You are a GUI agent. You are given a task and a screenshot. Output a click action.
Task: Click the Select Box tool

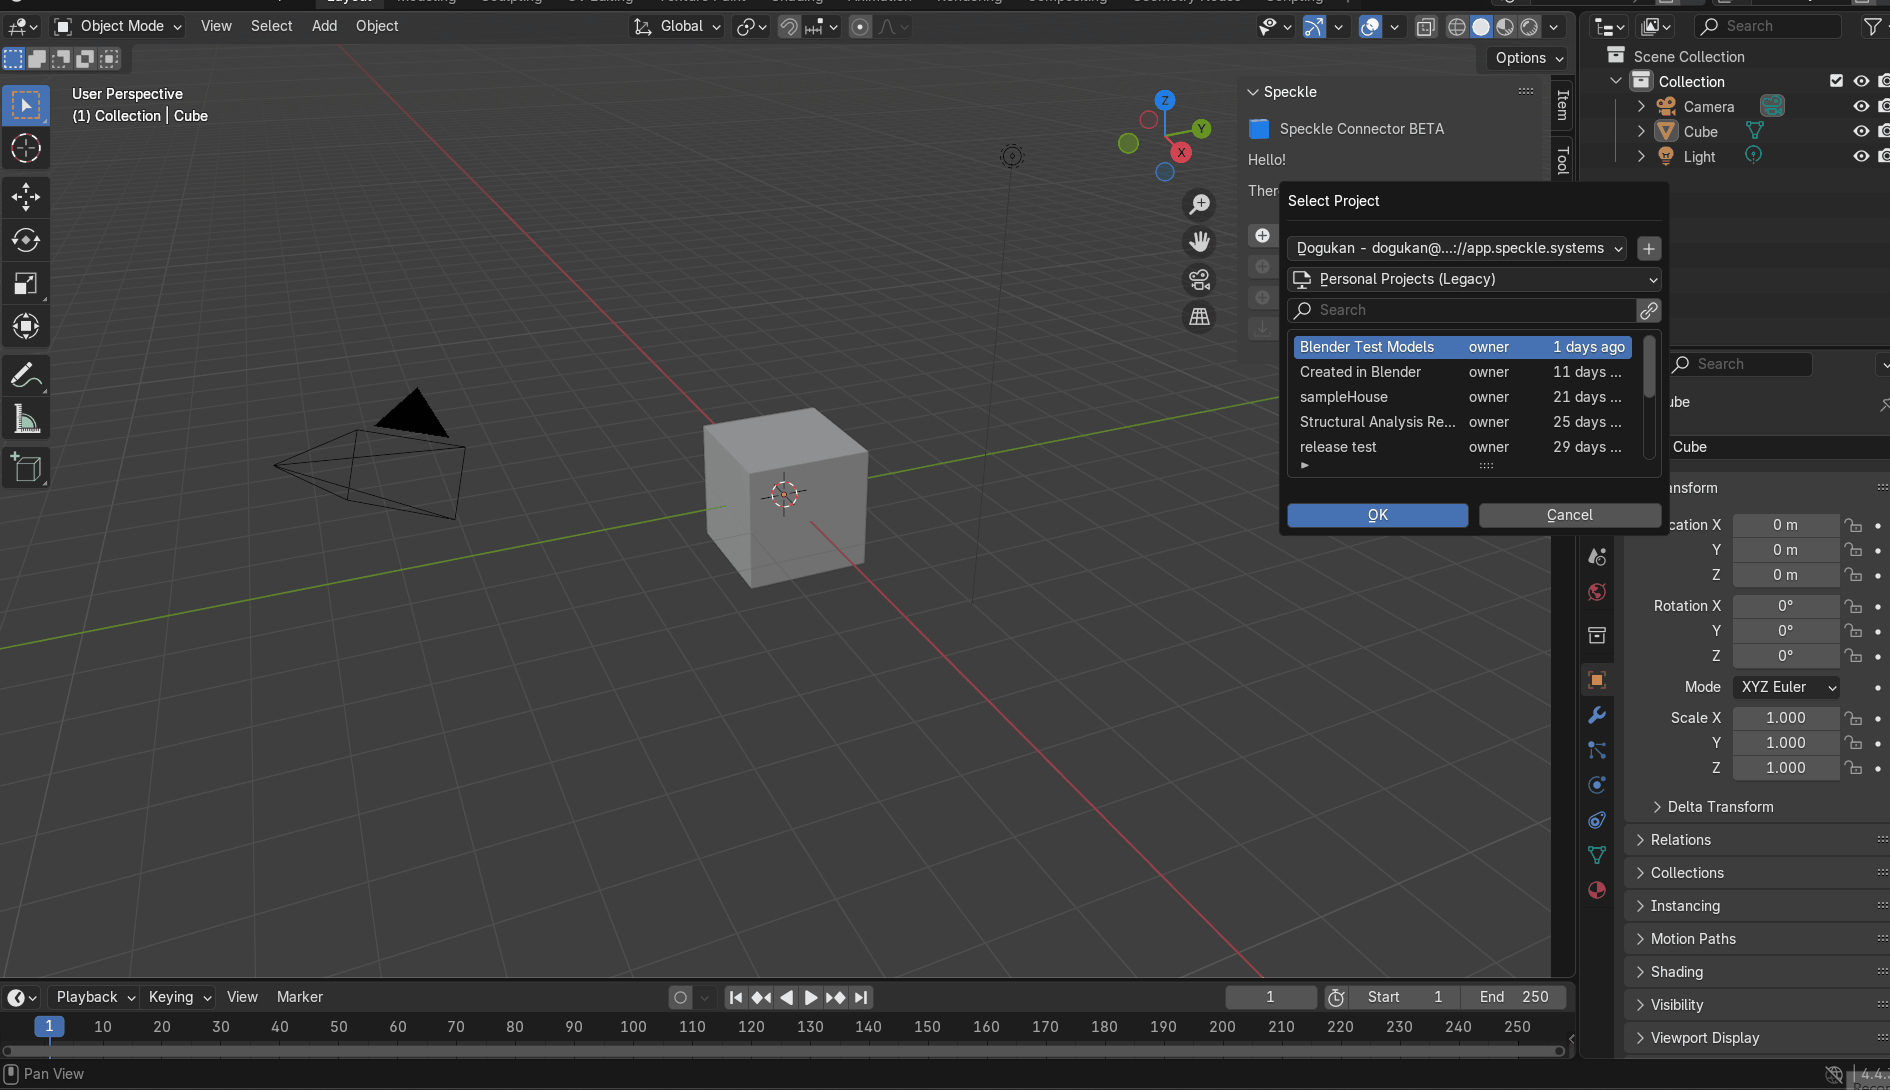[26, 105]
